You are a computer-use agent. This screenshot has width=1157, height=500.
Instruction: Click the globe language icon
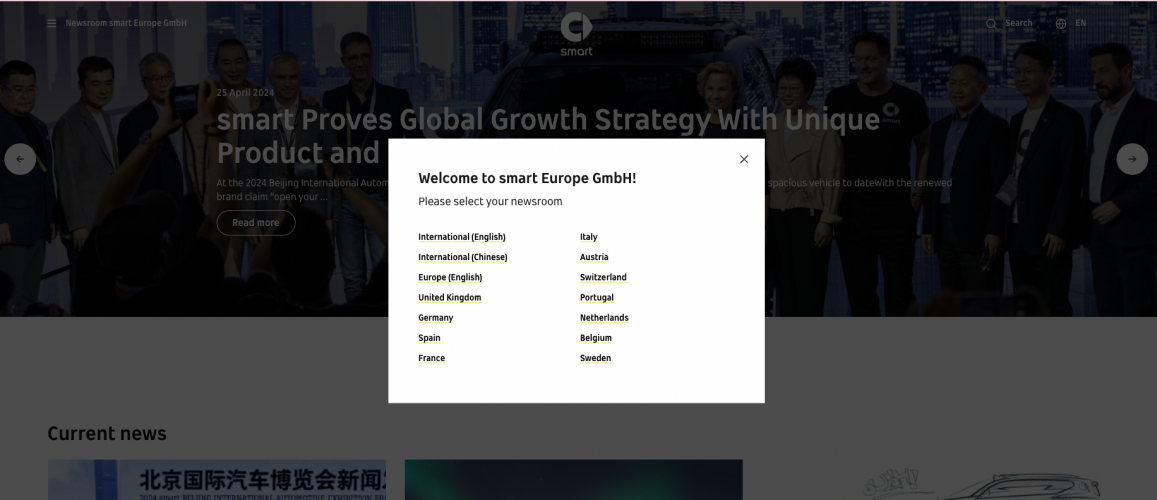point(1061,24)
